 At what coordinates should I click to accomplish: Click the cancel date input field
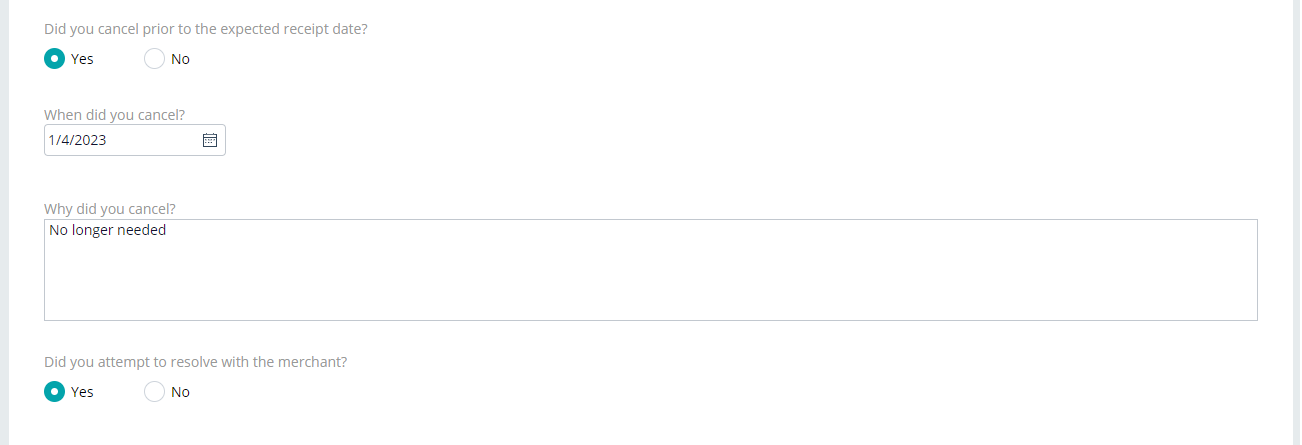tap(135, 140)
